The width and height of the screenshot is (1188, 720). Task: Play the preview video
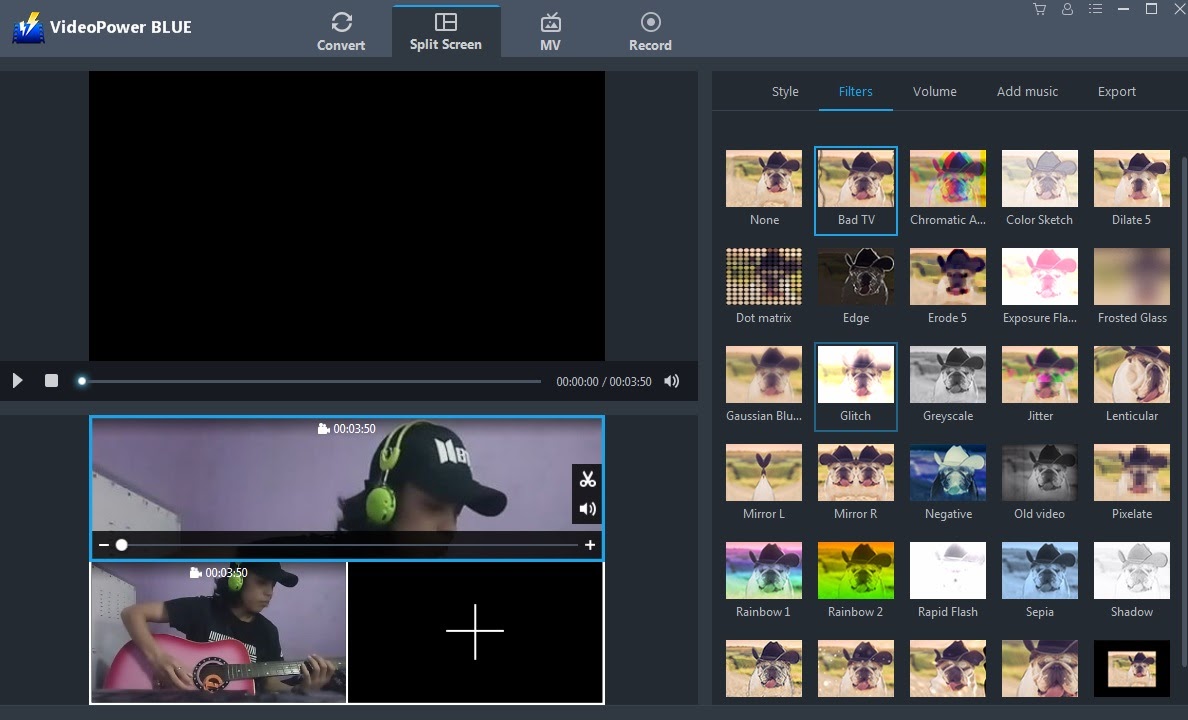click(17, 380)
